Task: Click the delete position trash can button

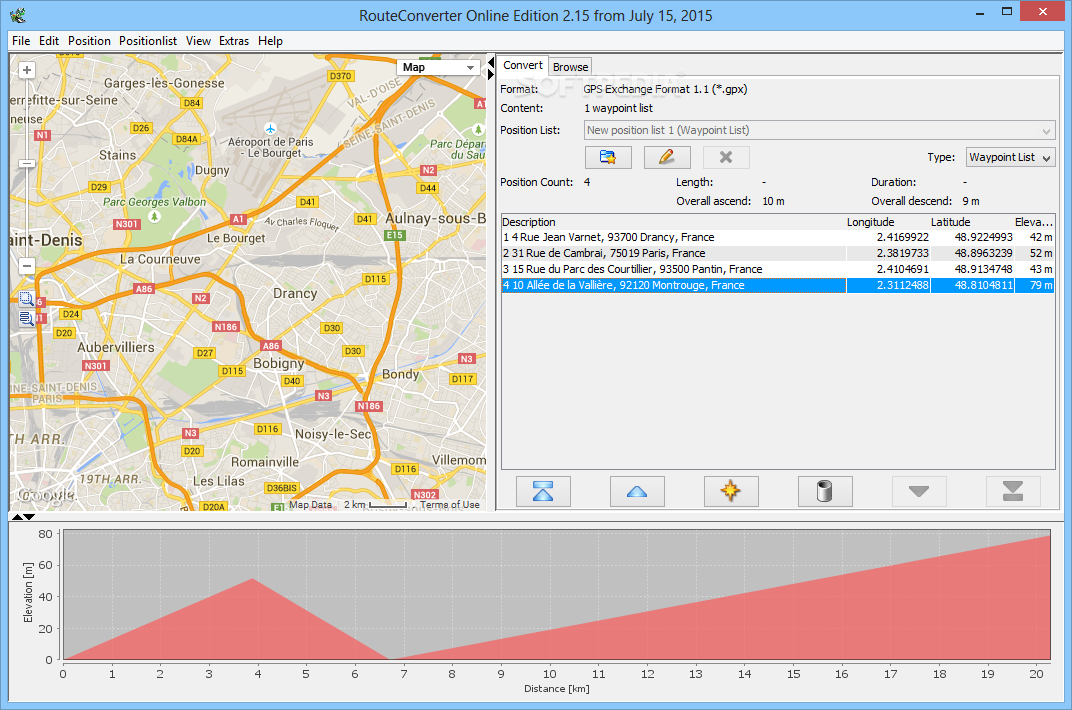Action: point(825,491)
